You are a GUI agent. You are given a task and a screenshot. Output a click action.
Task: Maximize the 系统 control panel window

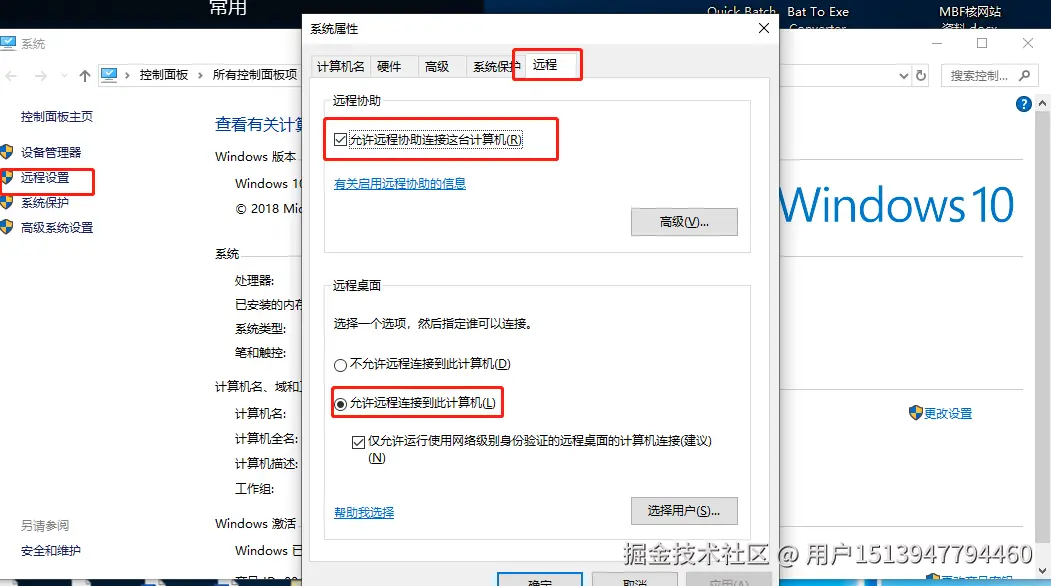click(x=982, y=43)
